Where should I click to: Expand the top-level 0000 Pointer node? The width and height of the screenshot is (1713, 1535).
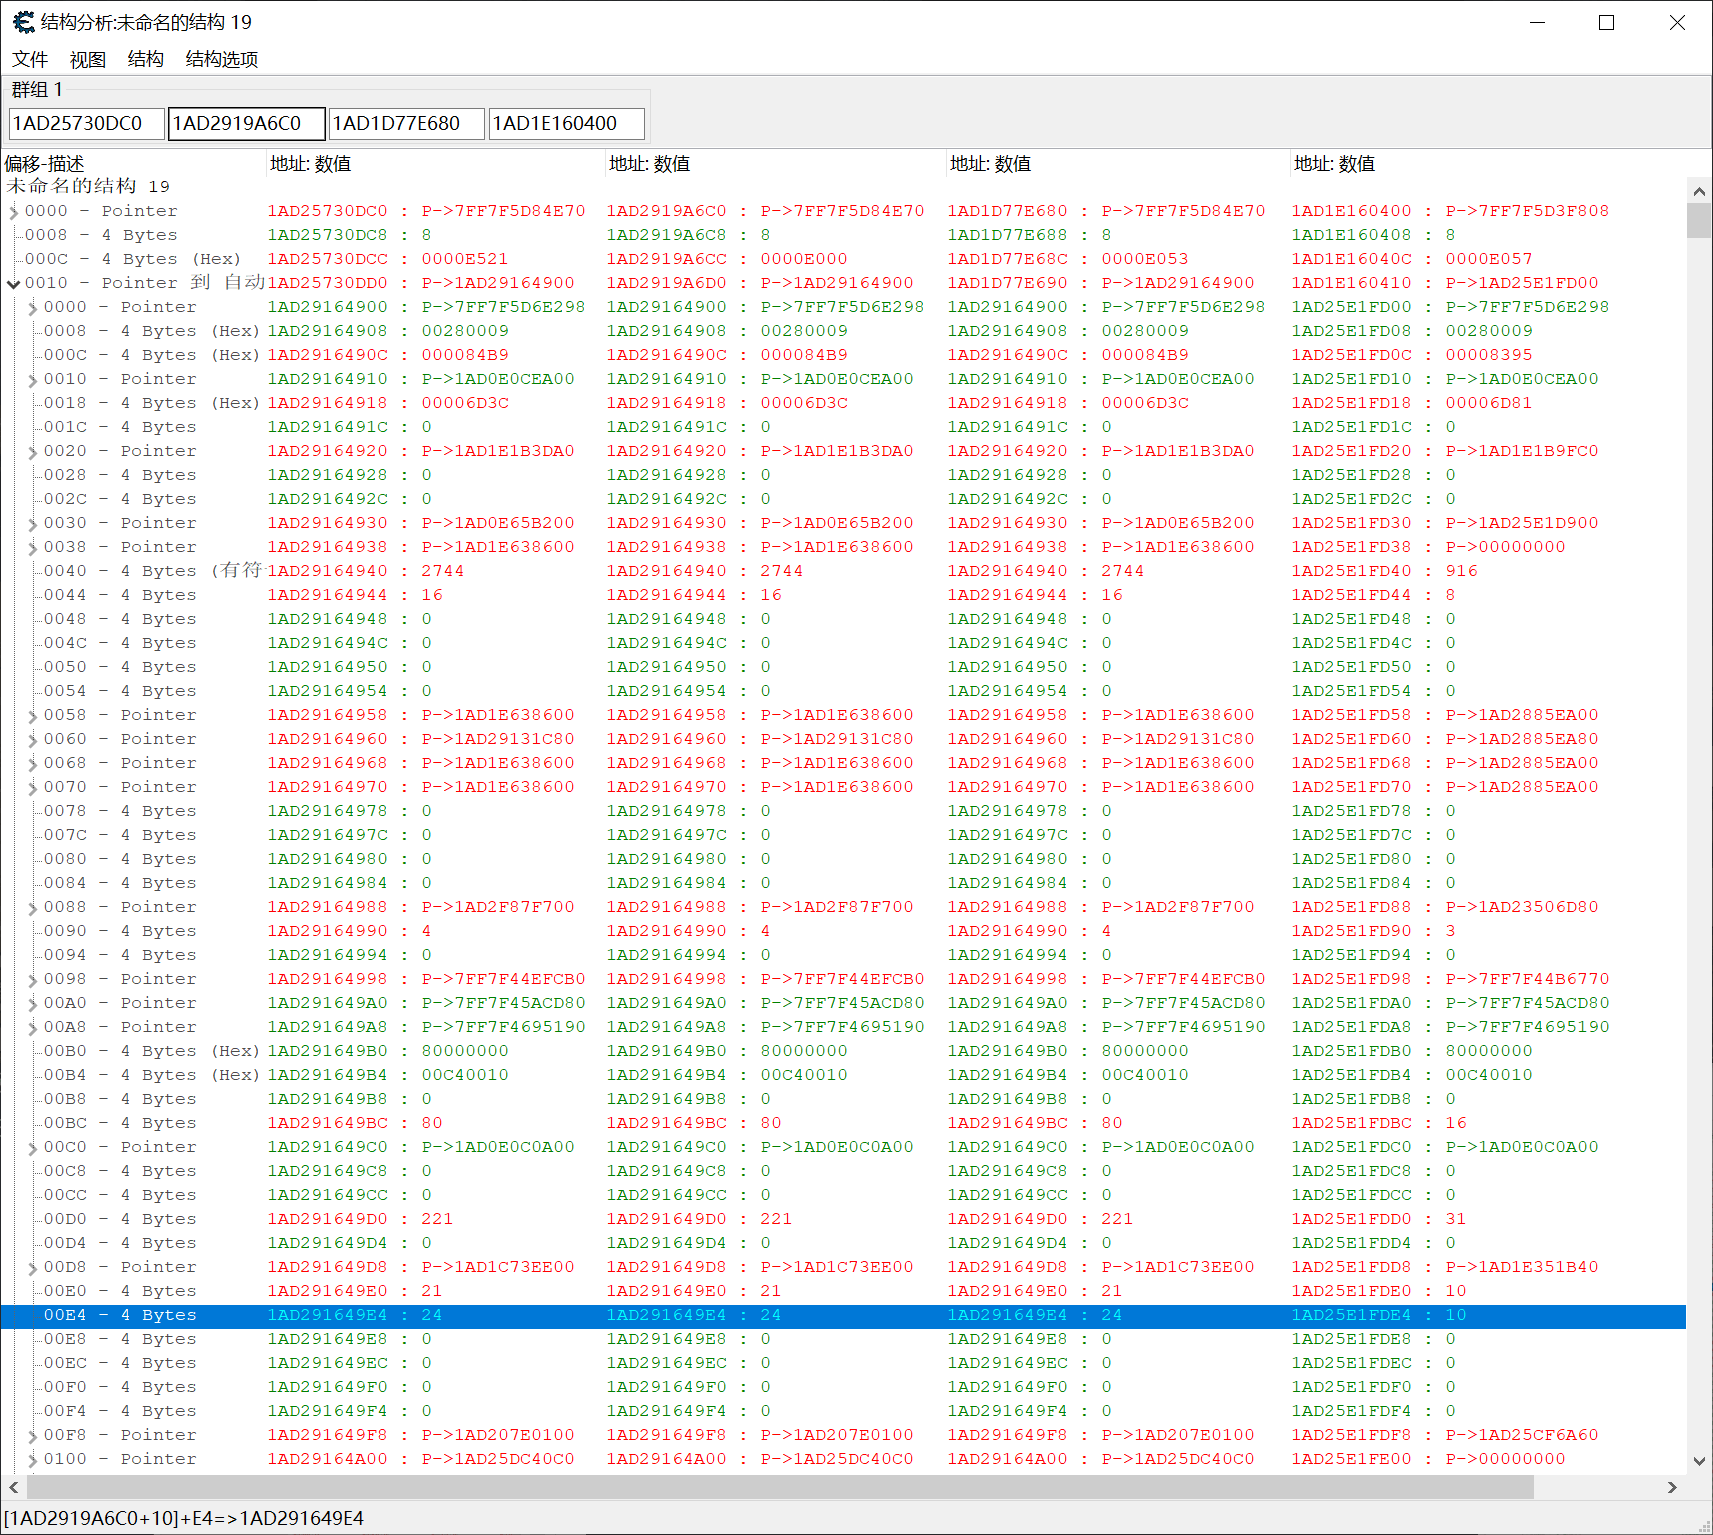click(x=14, y=212)
